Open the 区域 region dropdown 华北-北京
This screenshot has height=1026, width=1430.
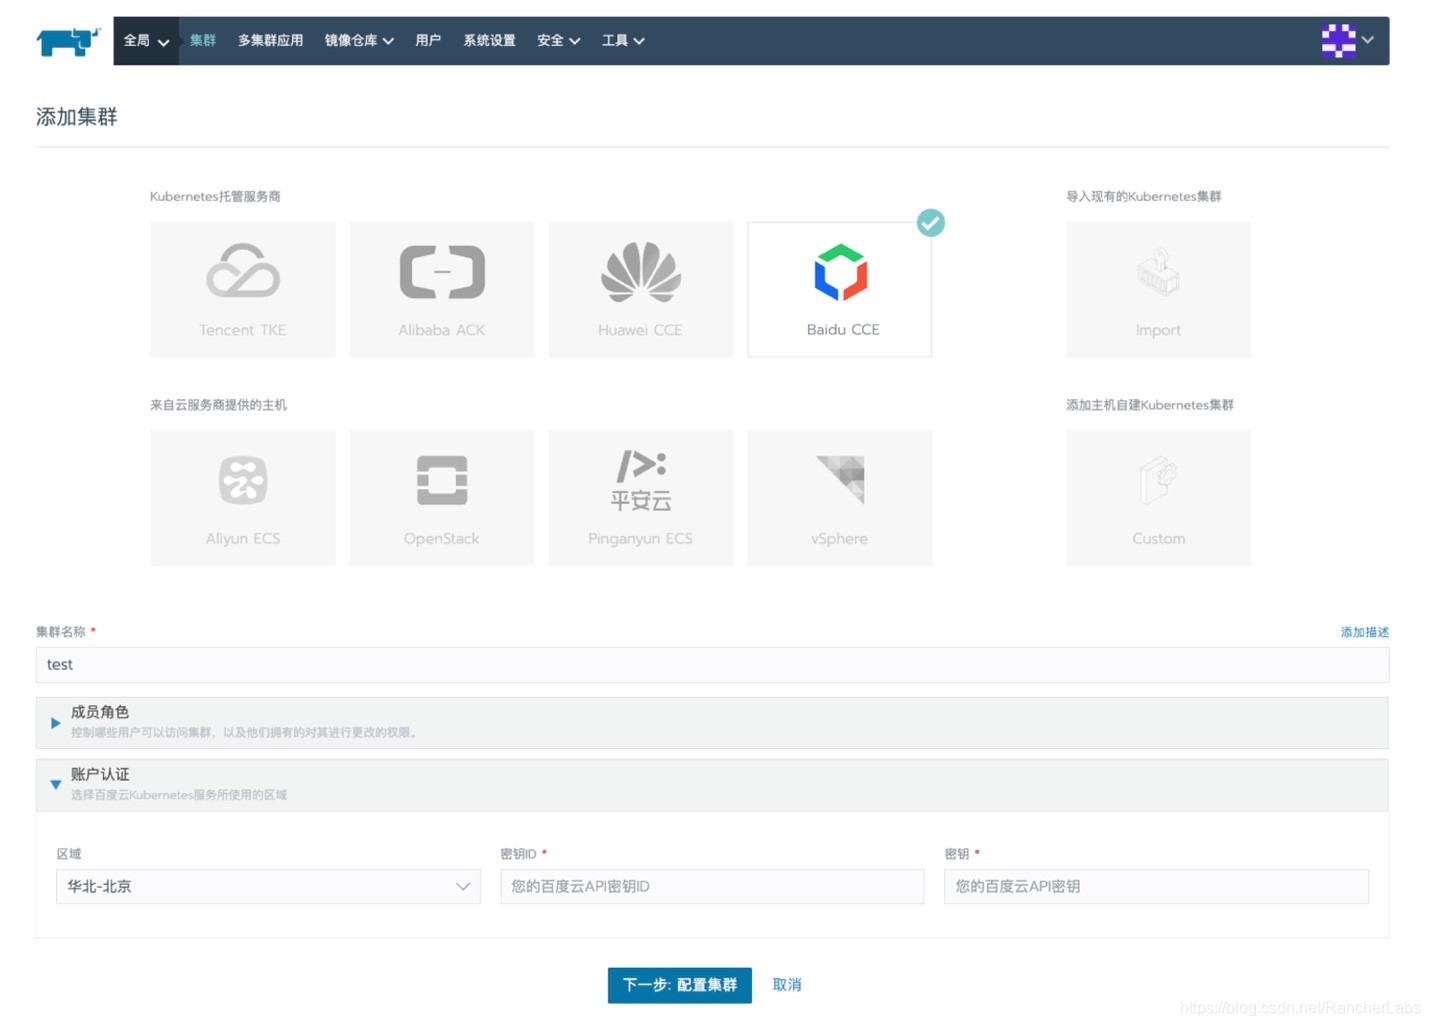268,887
